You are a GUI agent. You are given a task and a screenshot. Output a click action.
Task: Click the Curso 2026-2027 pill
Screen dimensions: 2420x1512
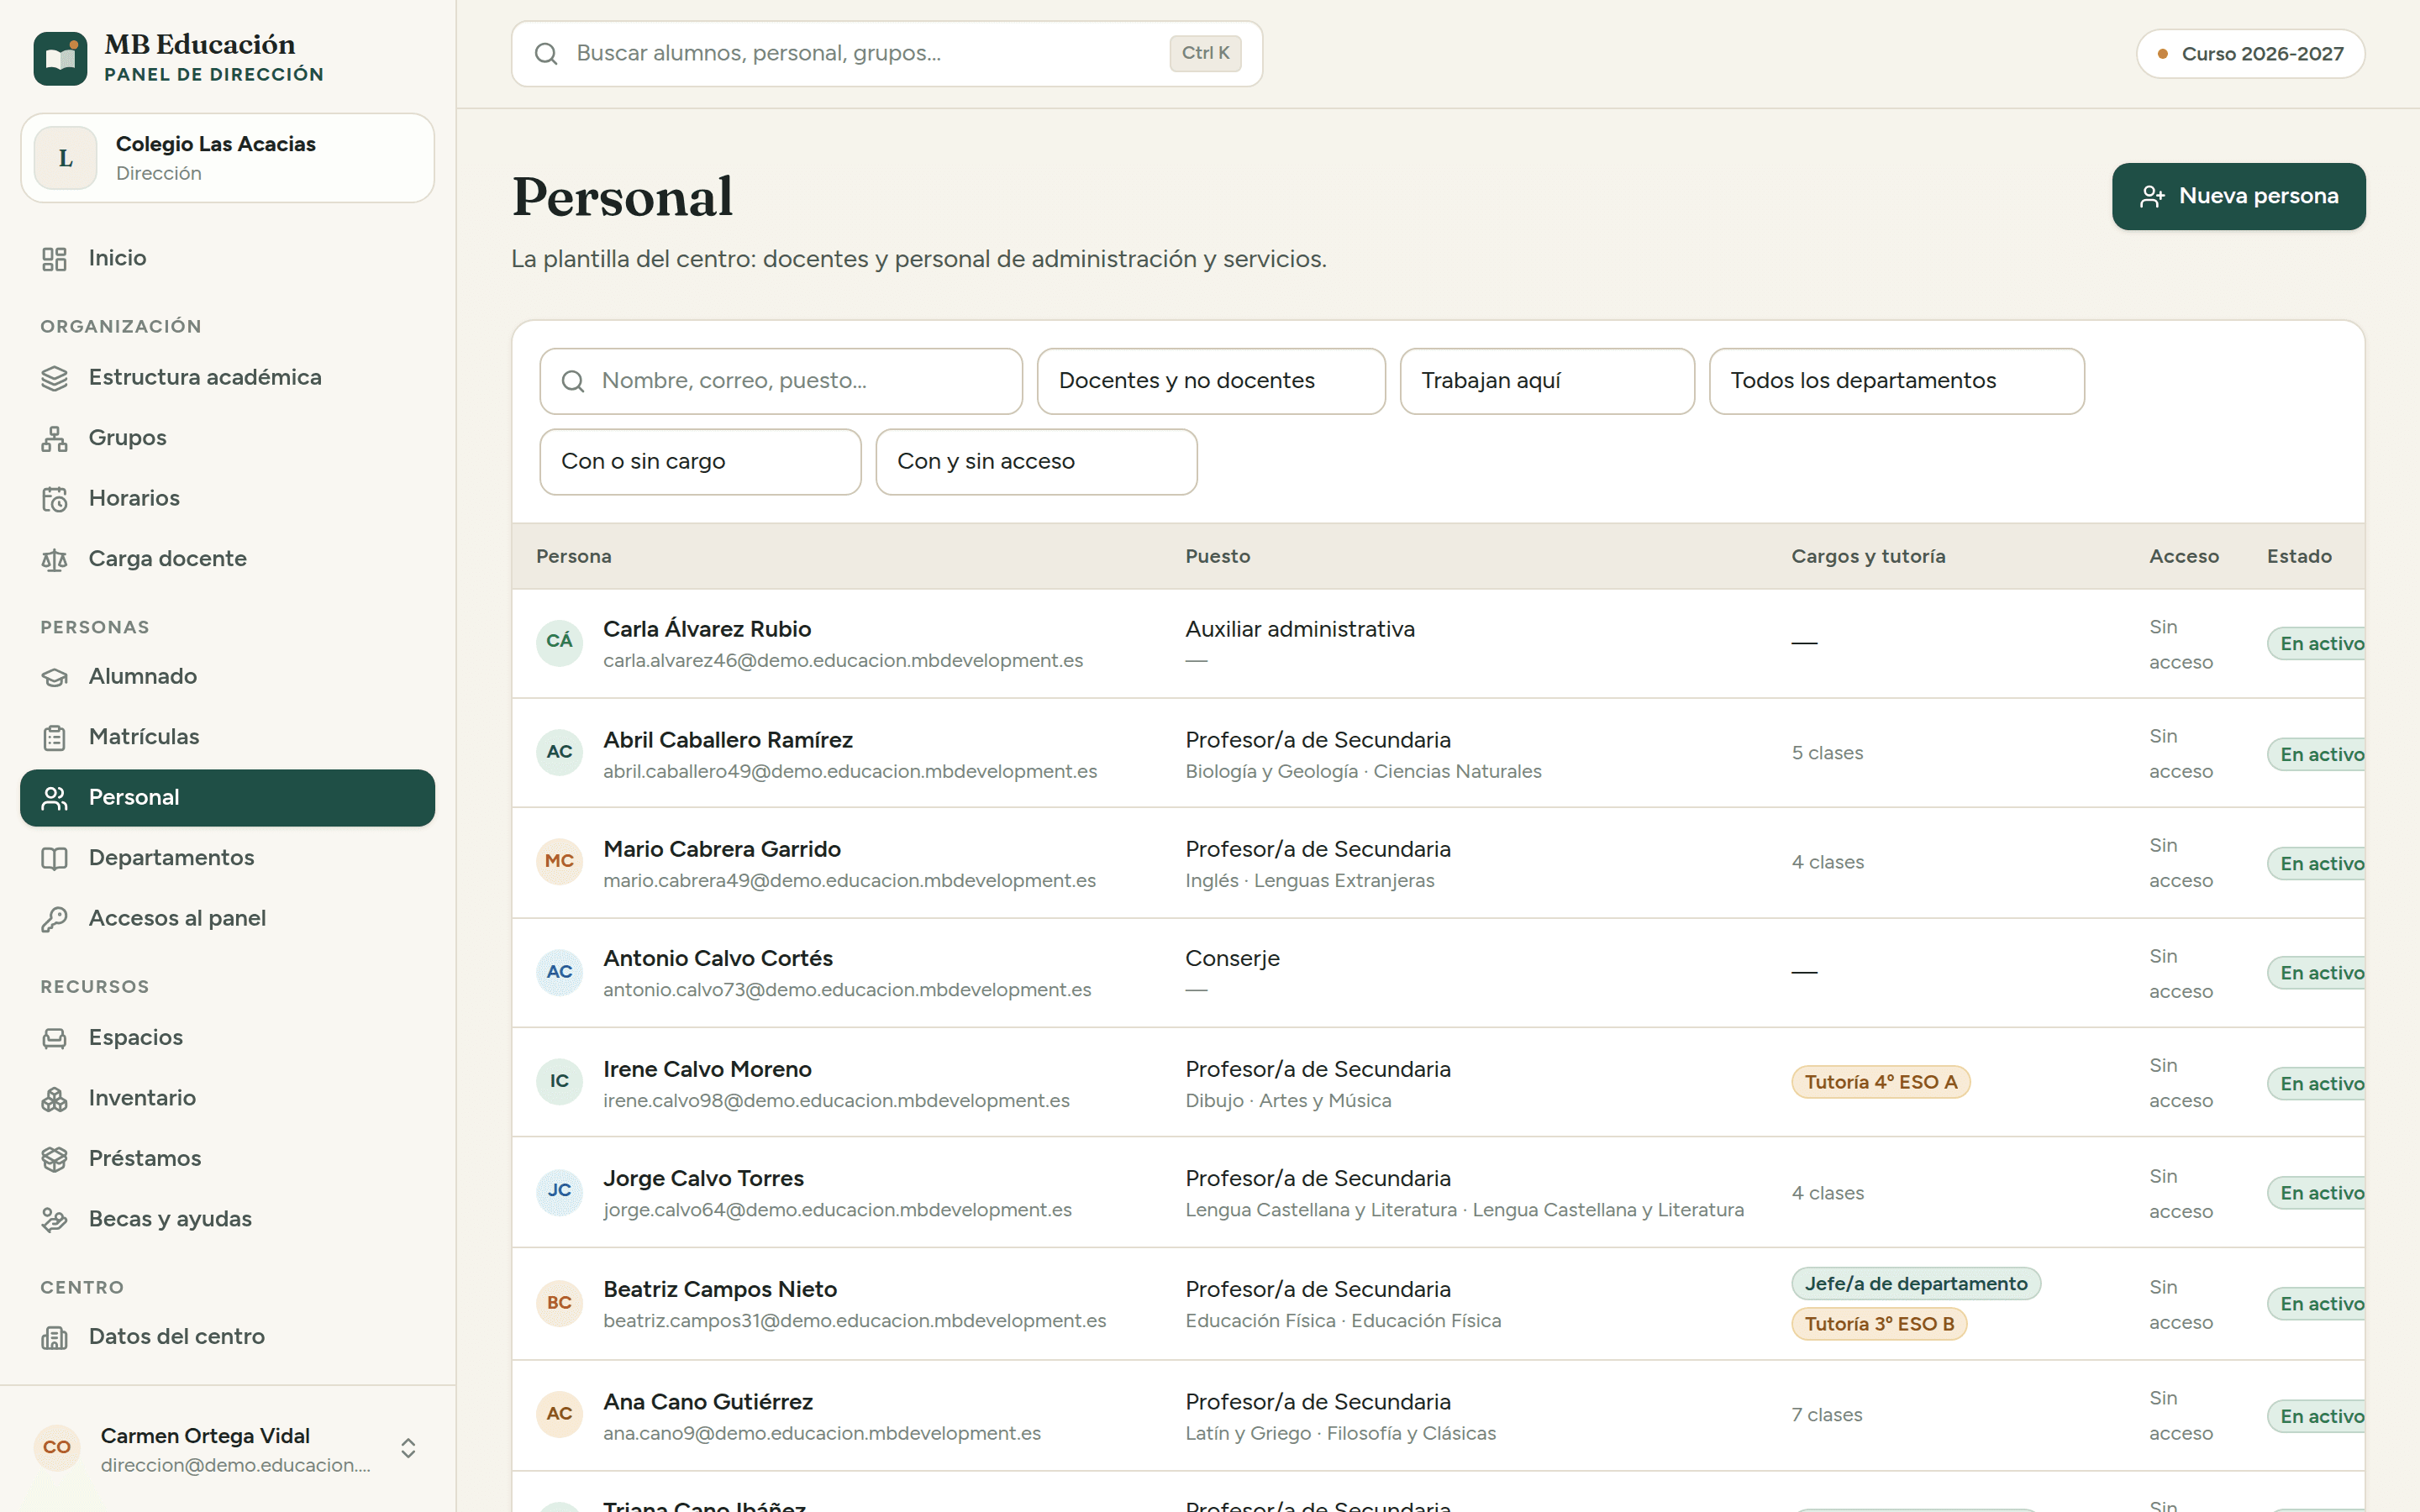(2250, 54)
